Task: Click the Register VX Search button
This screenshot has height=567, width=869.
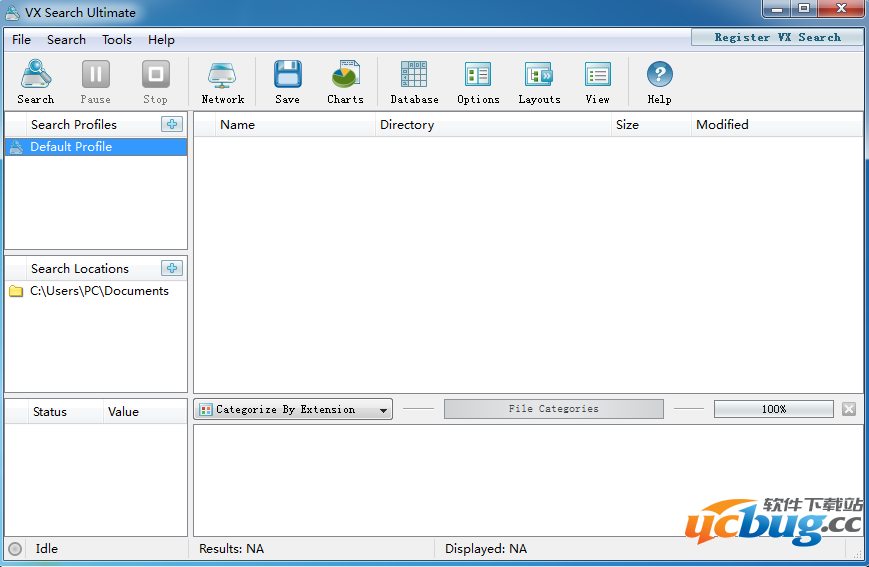Action: 777,37
